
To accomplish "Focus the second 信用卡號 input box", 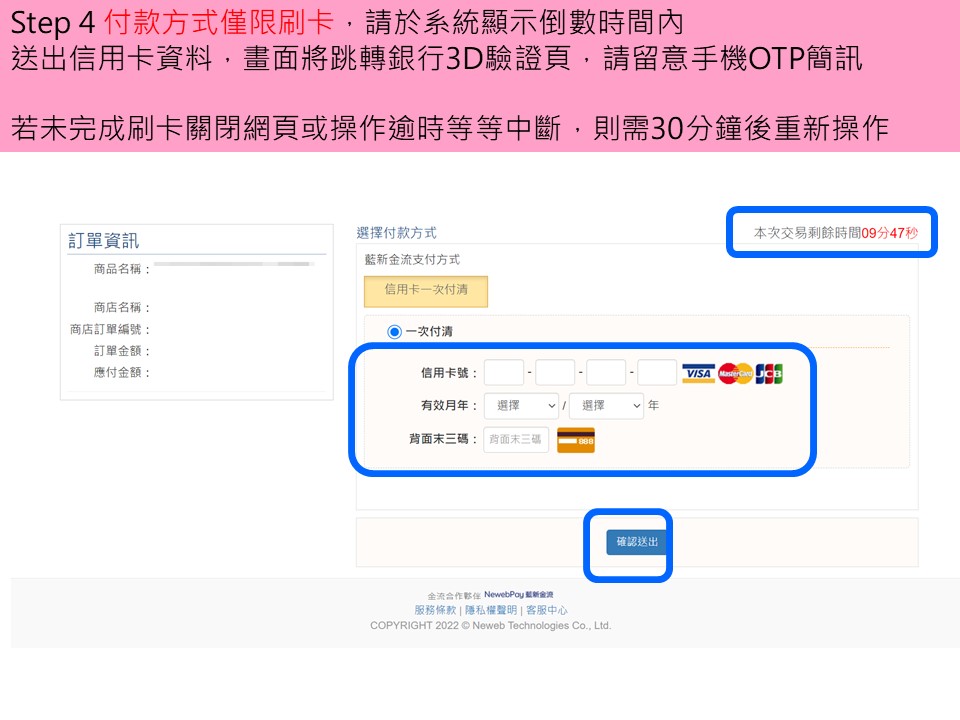I will point(555,373).
